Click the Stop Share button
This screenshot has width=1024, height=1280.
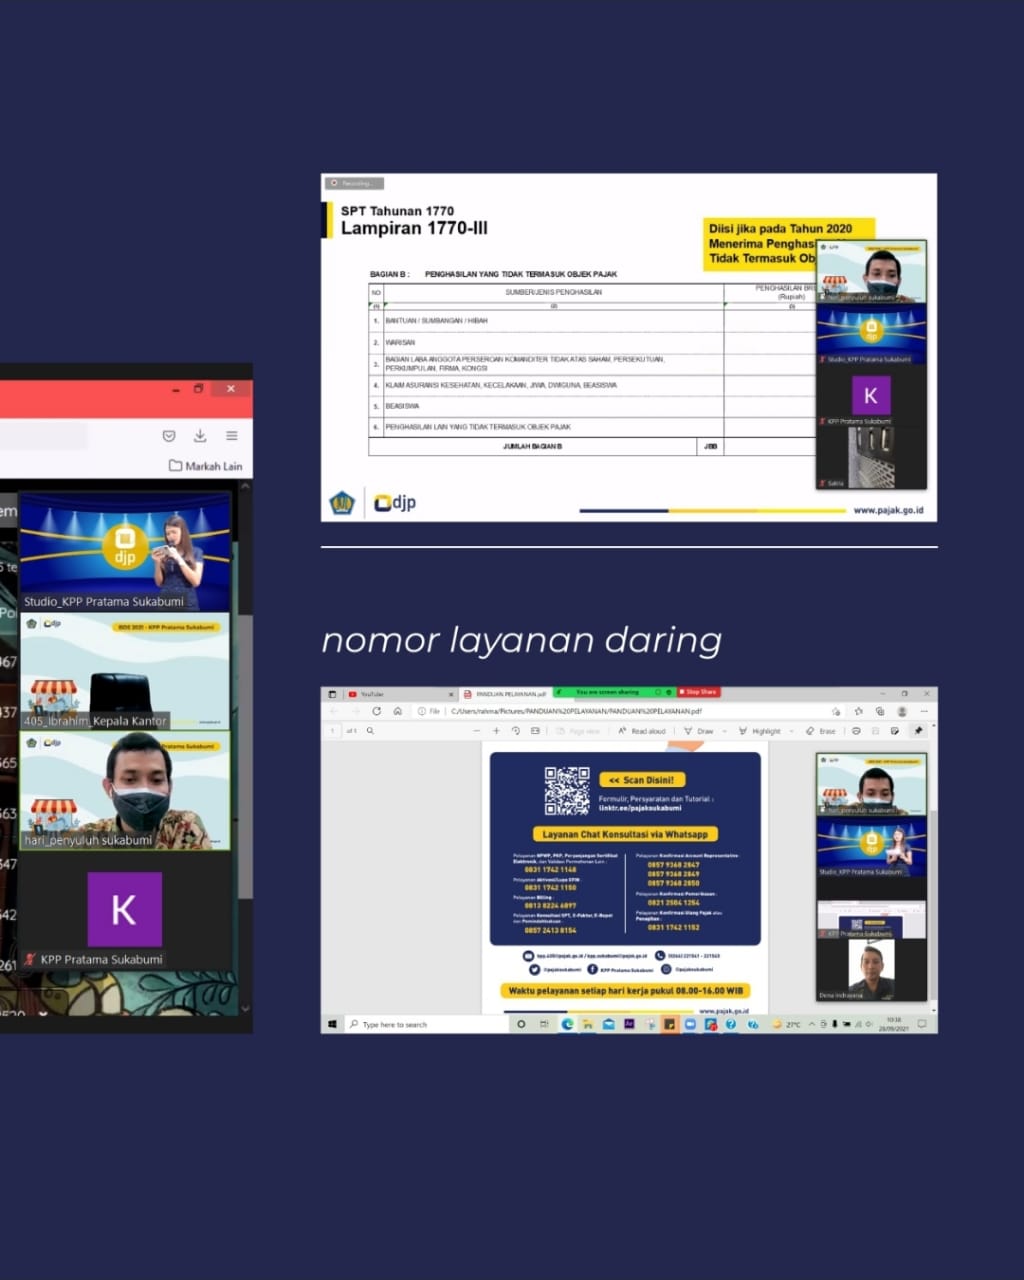pyautogui.click(x=698, y=692)
